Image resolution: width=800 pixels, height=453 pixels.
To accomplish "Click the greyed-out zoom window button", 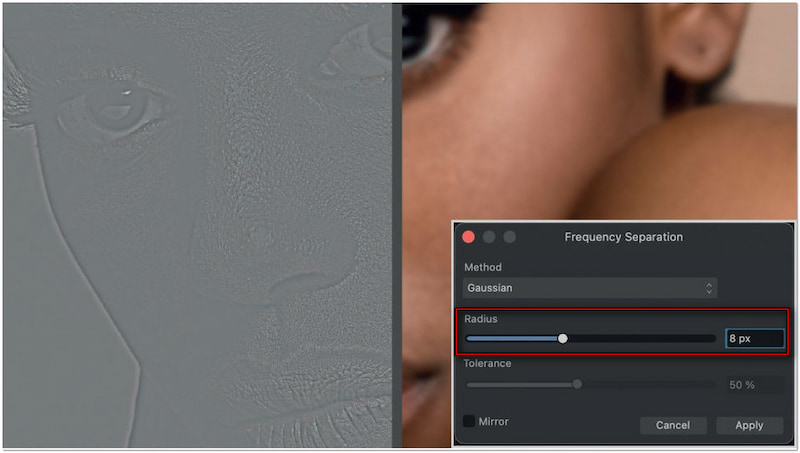I will click(x=509, y=237).
